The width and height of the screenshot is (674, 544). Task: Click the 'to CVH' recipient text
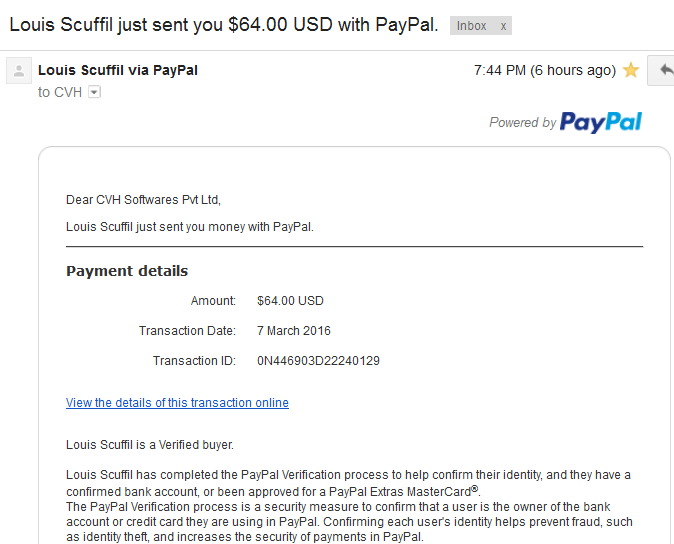point(60,92)
